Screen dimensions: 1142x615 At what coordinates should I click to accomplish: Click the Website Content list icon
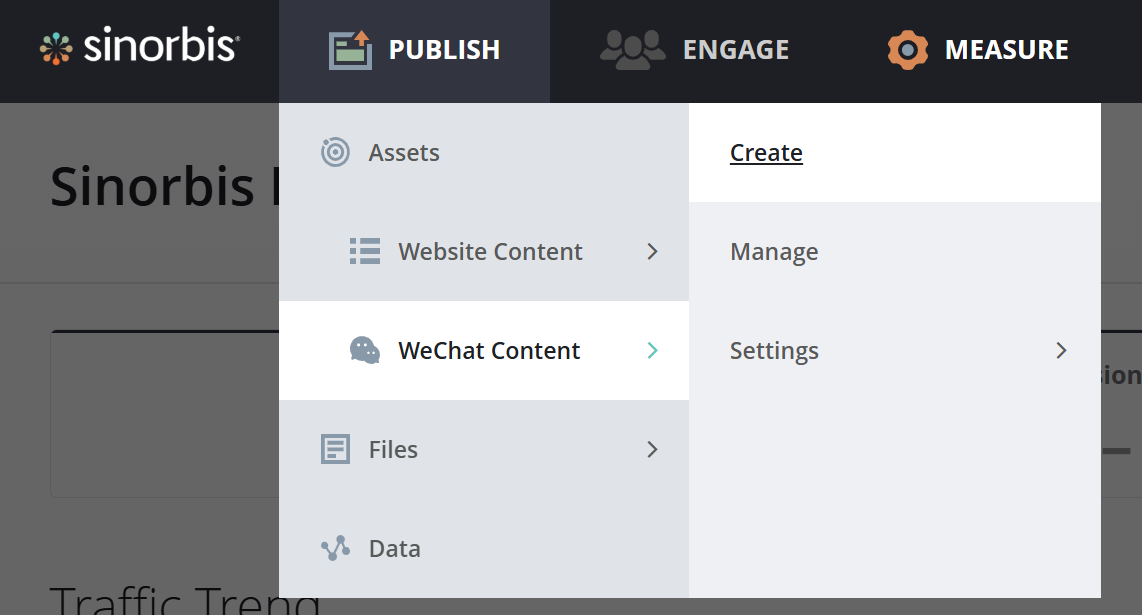click(x=365, y=251)
